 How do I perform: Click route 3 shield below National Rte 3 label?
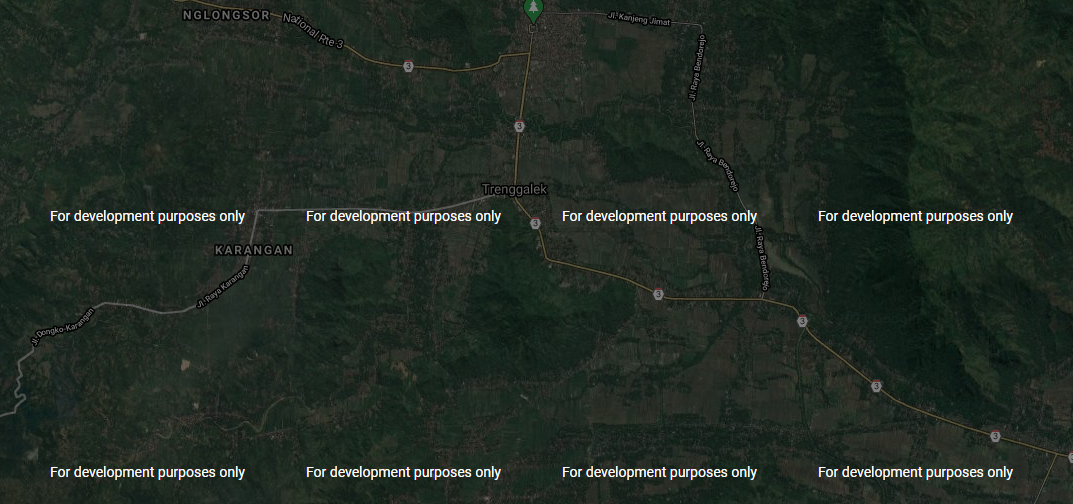pos(408,66)
